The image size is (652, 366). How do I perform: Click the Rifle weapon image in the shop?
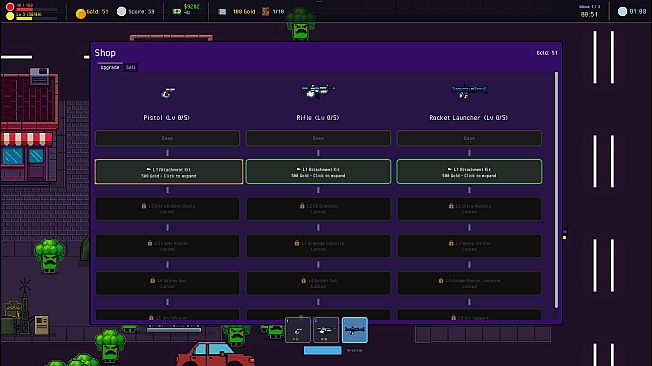click(318, 91)
